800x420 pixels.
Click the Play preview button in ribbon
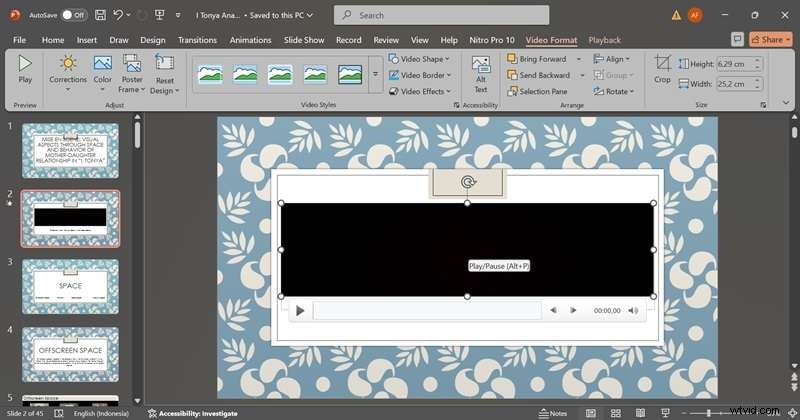(x=24, y=69)
